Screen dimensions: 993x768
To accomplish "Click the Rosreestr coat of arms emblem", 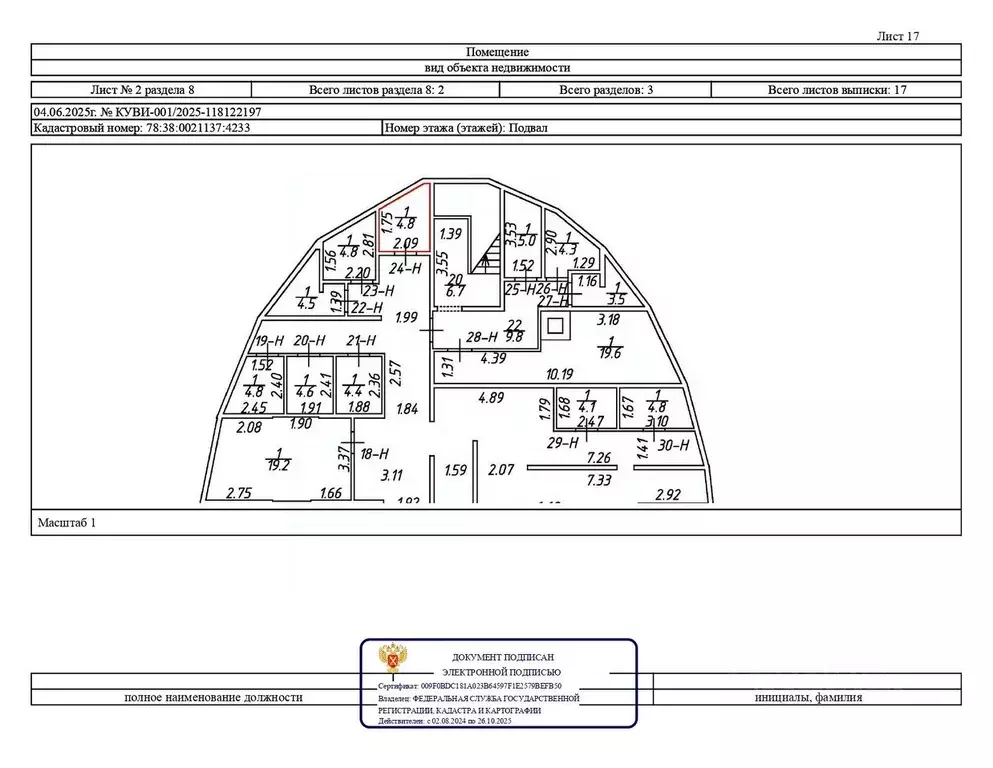I will pyautogui.click(x=391, y=661).
